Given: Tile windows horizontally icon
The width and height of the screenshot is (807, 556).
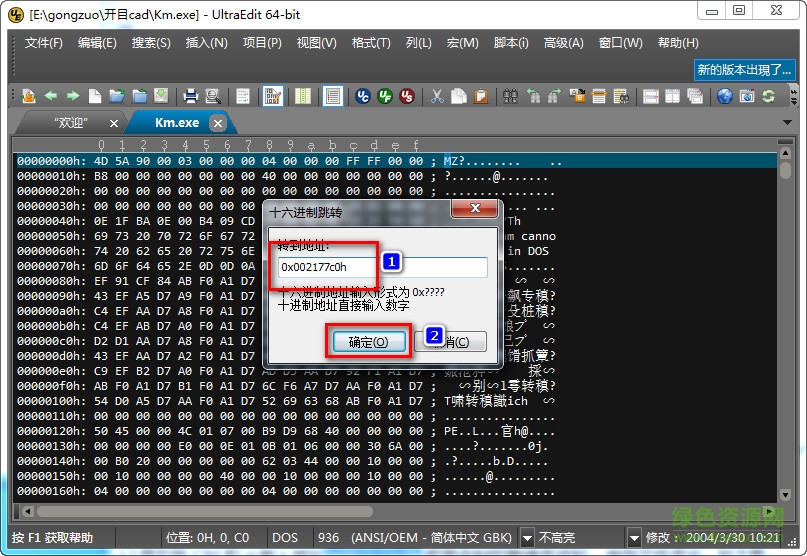Looking at the screenshot, I should (x=651, y=96).
